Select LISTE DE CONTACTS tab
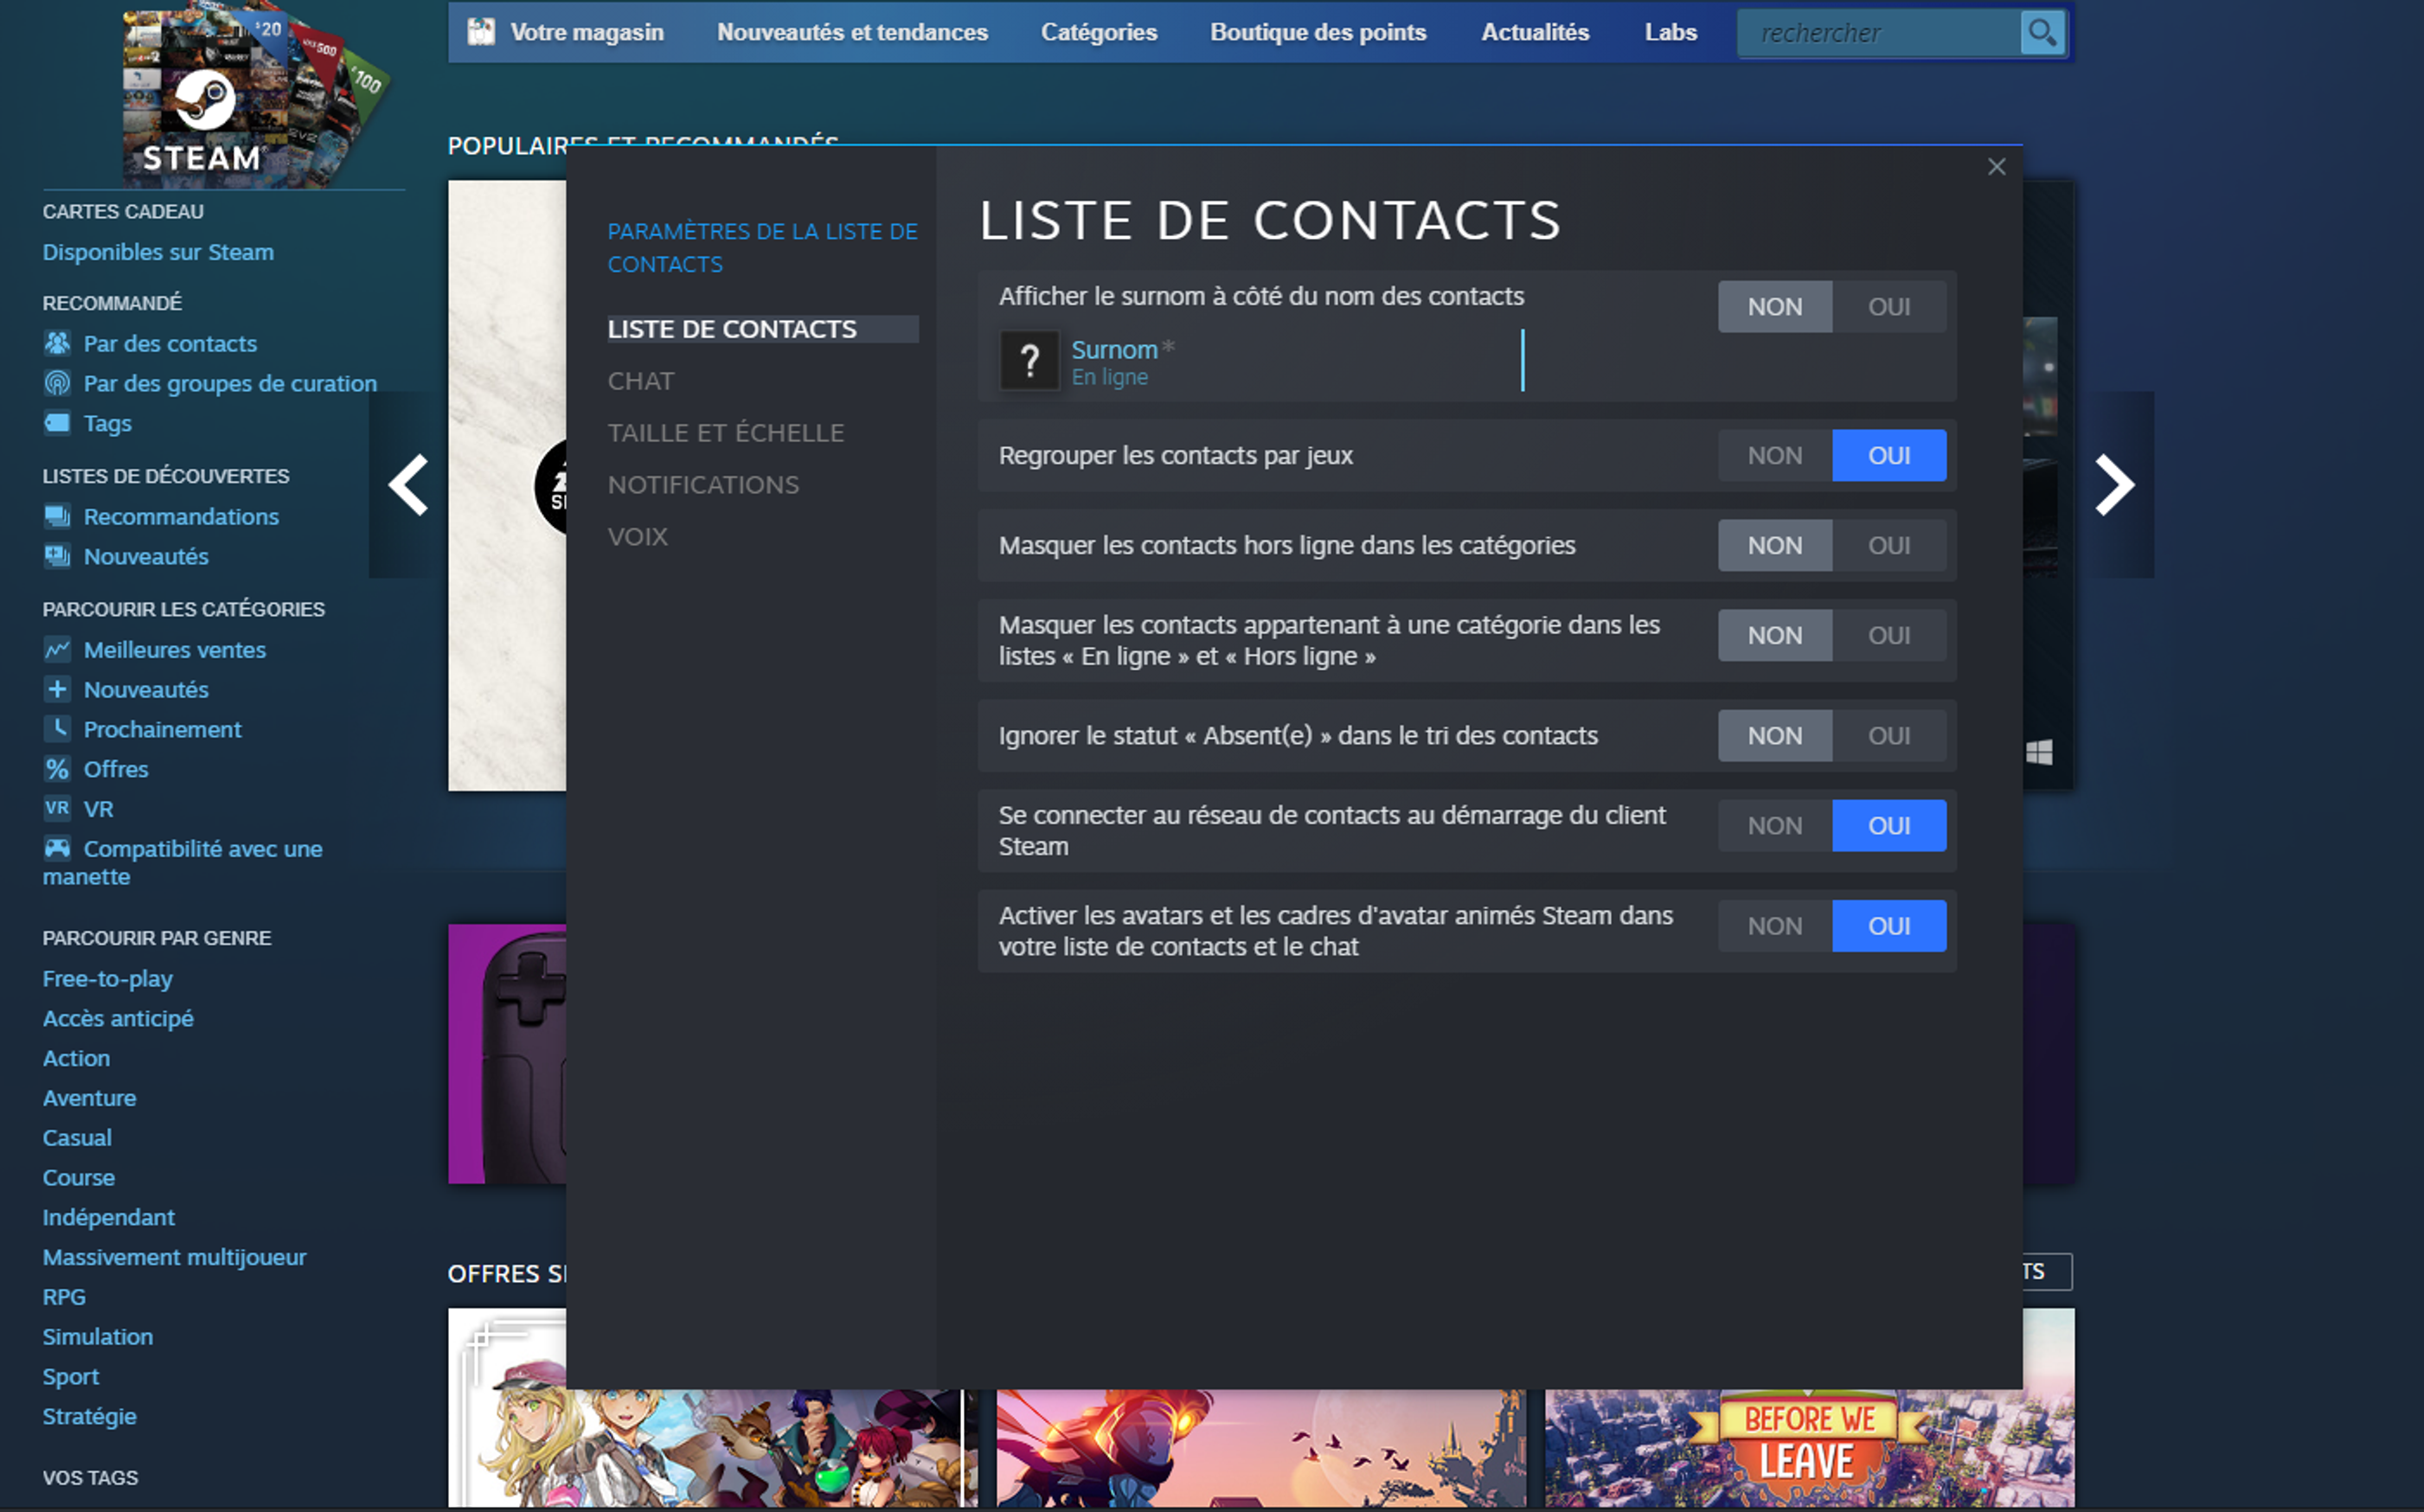The width and height of the screenshot is (2424, 1512). pos(733,328)
